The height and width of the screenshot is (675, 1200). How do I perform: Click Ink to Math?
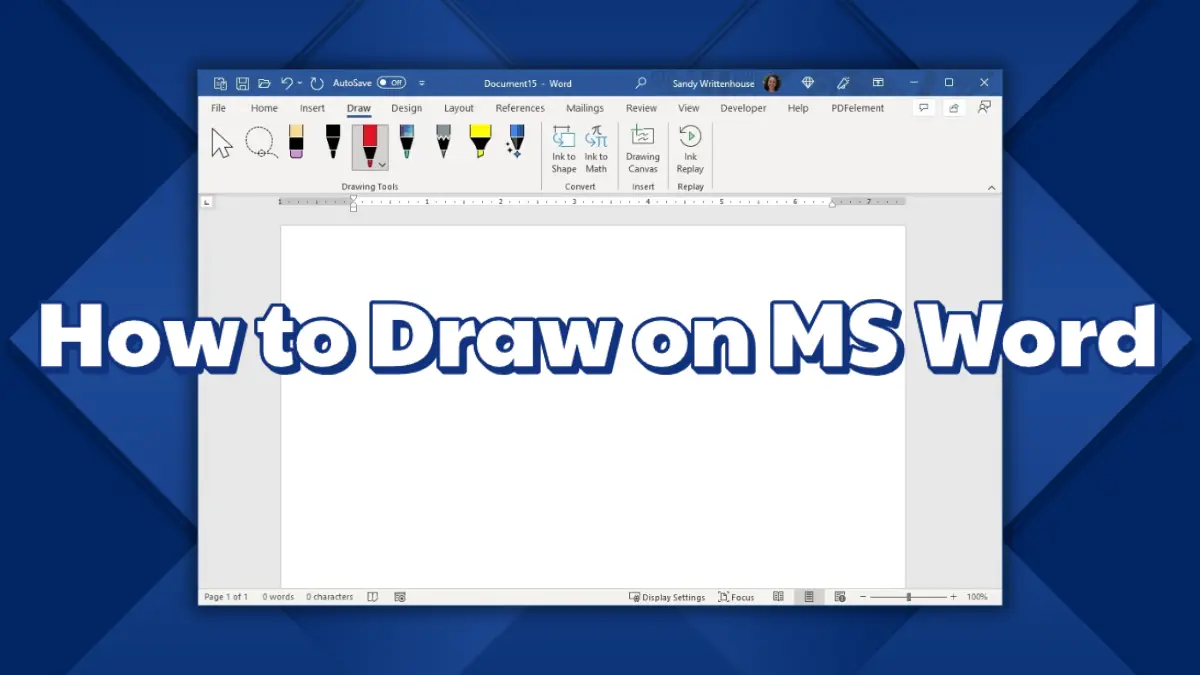pos(596,149)
